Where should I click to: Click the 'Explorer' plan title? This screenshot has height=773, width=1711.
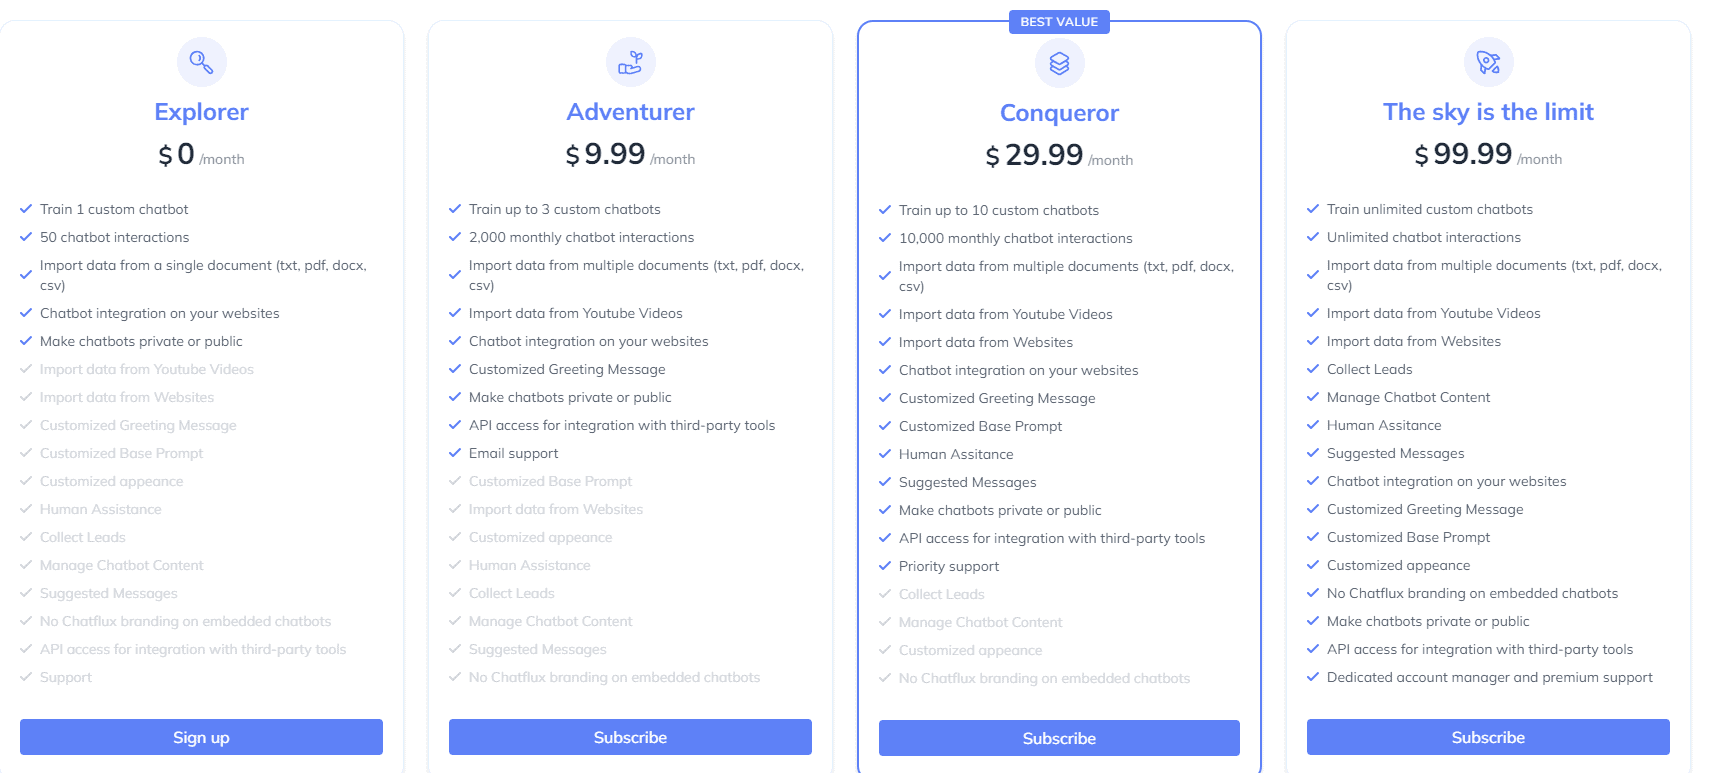tap(201, 111)
